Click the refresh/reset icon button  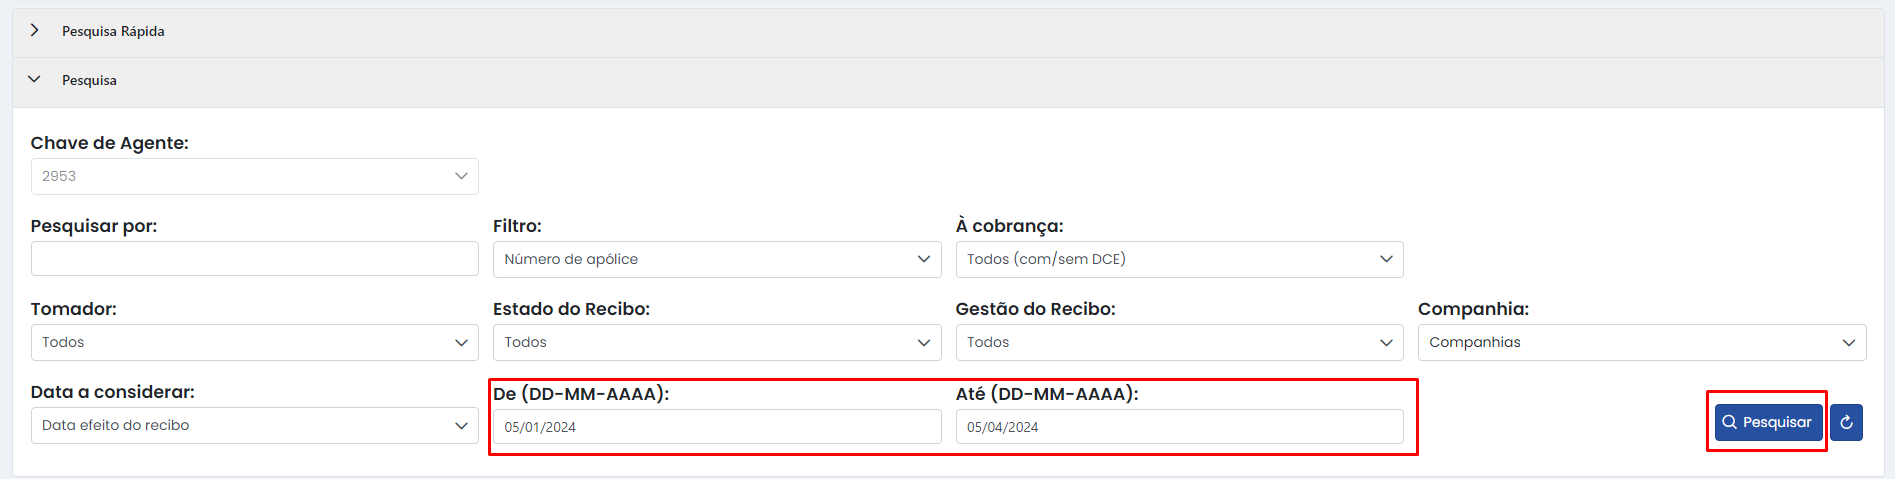[1846, 423]
